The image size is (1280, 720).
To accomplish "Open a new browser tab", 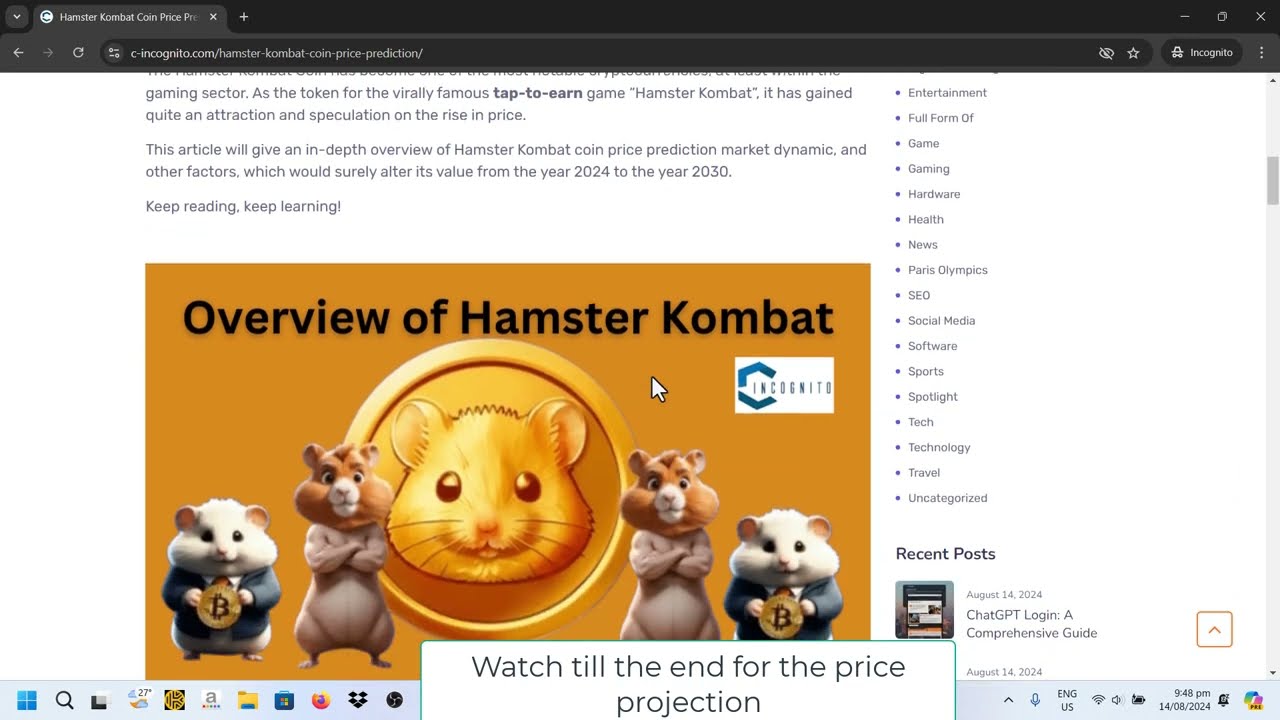I will (243, 17).
